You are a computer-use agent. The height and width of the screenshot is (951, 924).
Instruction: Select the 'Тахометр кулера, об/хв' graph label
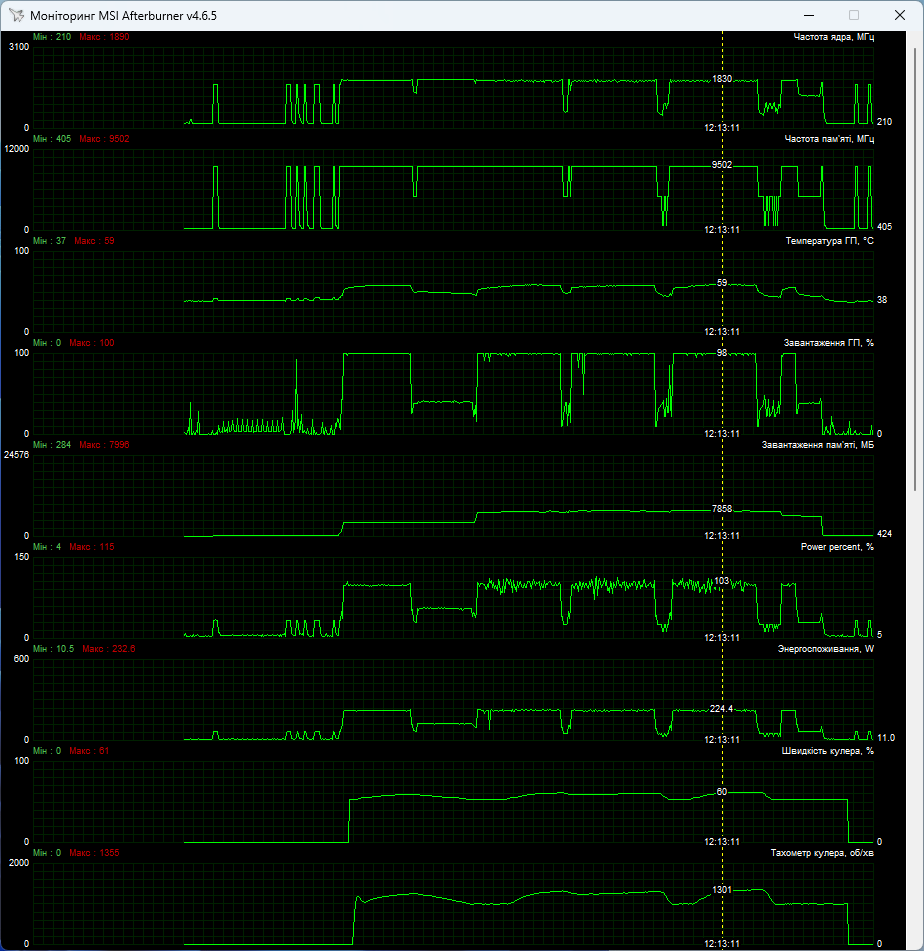pos(822,852)
